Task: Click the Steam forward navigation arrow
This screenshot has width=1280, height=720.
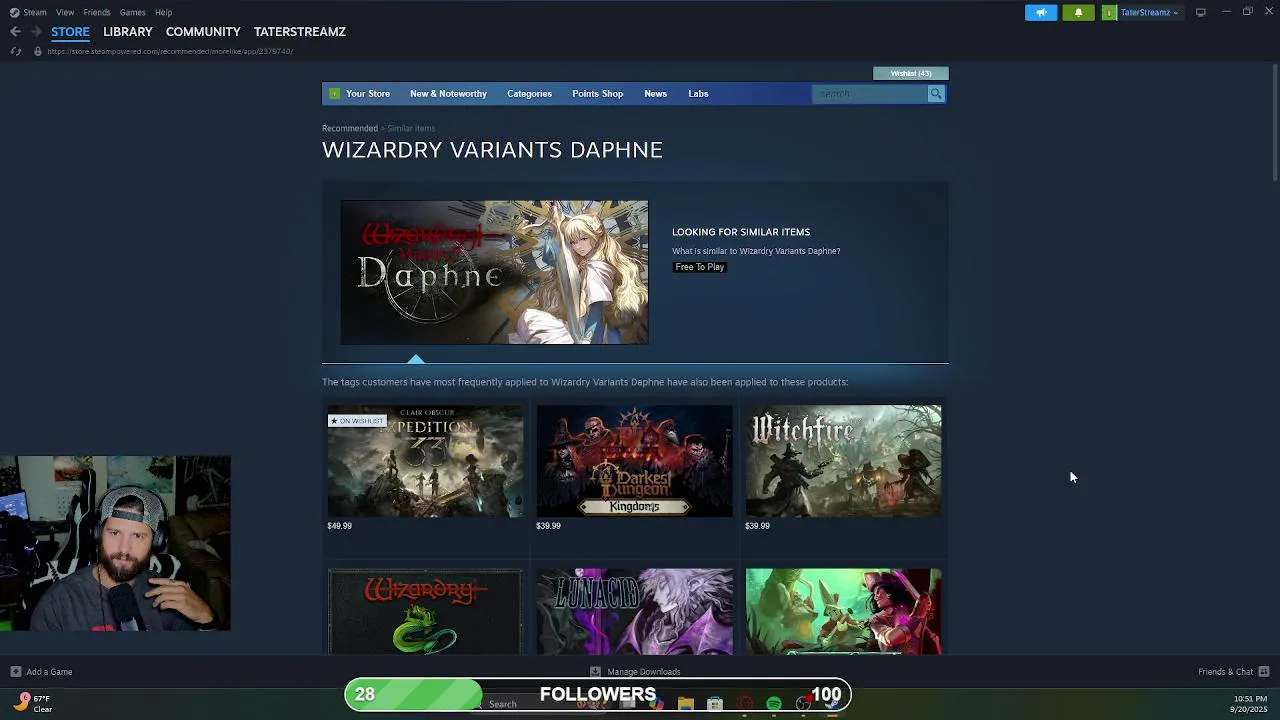Action: click(36, 32)
